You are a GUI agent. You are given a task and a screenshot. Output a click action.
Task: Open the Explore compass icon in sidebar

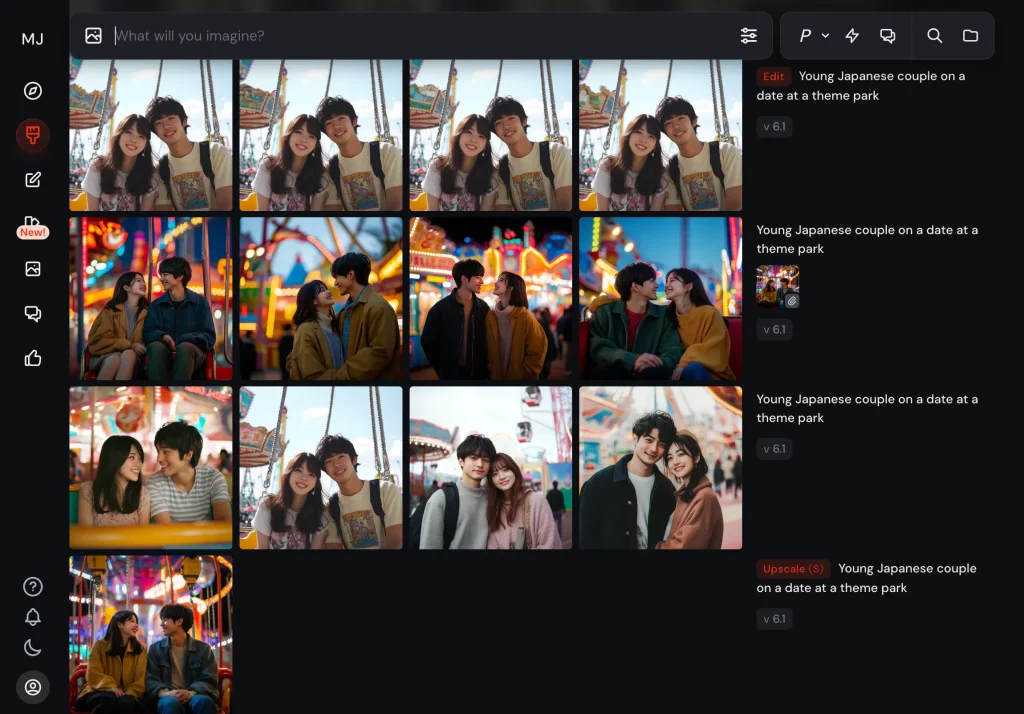click(x=33, y=91)
